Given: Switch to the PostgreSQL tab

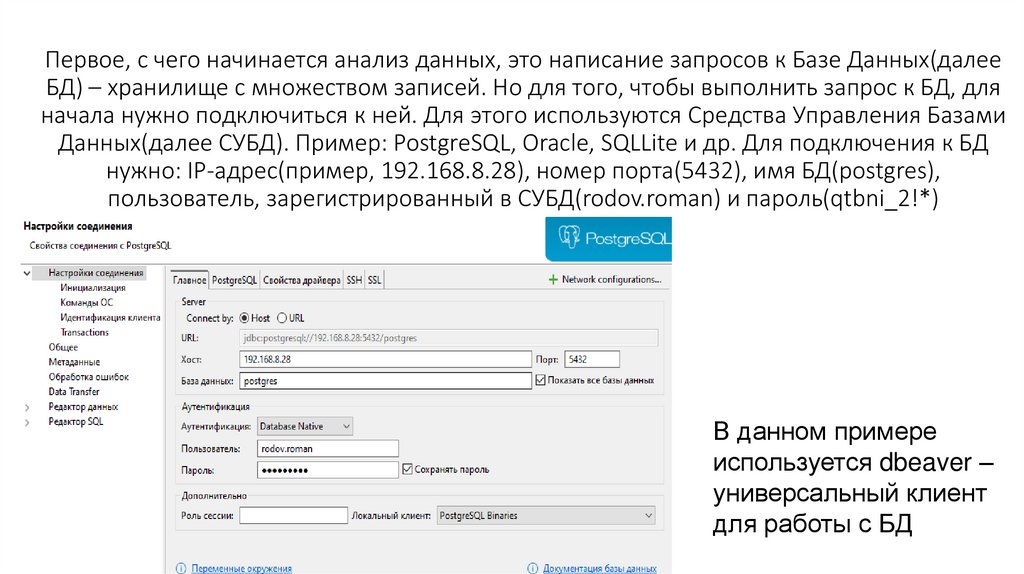Looking at the screenshot, I should coord(234,280).
